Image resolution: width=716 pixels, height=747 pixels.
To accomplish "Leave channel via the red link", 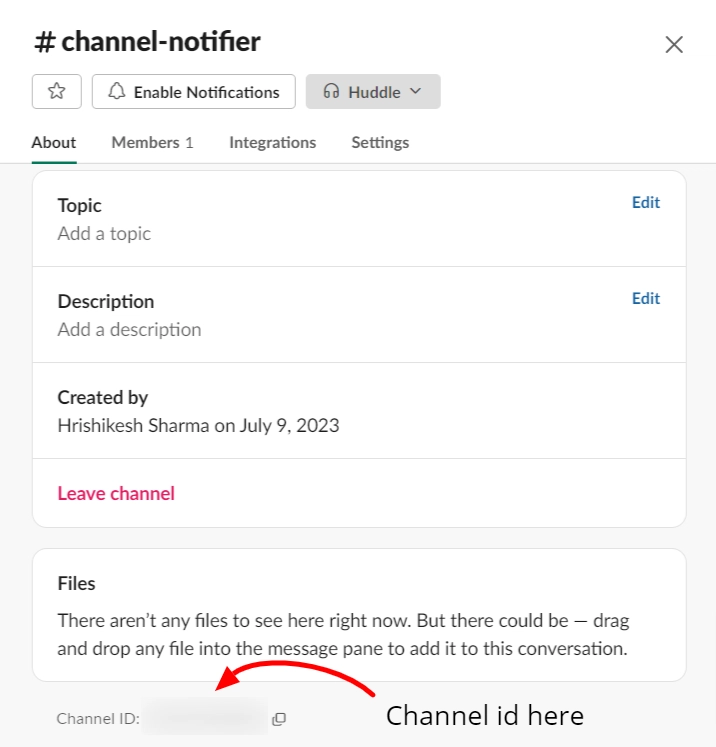I will coord(116,493).
